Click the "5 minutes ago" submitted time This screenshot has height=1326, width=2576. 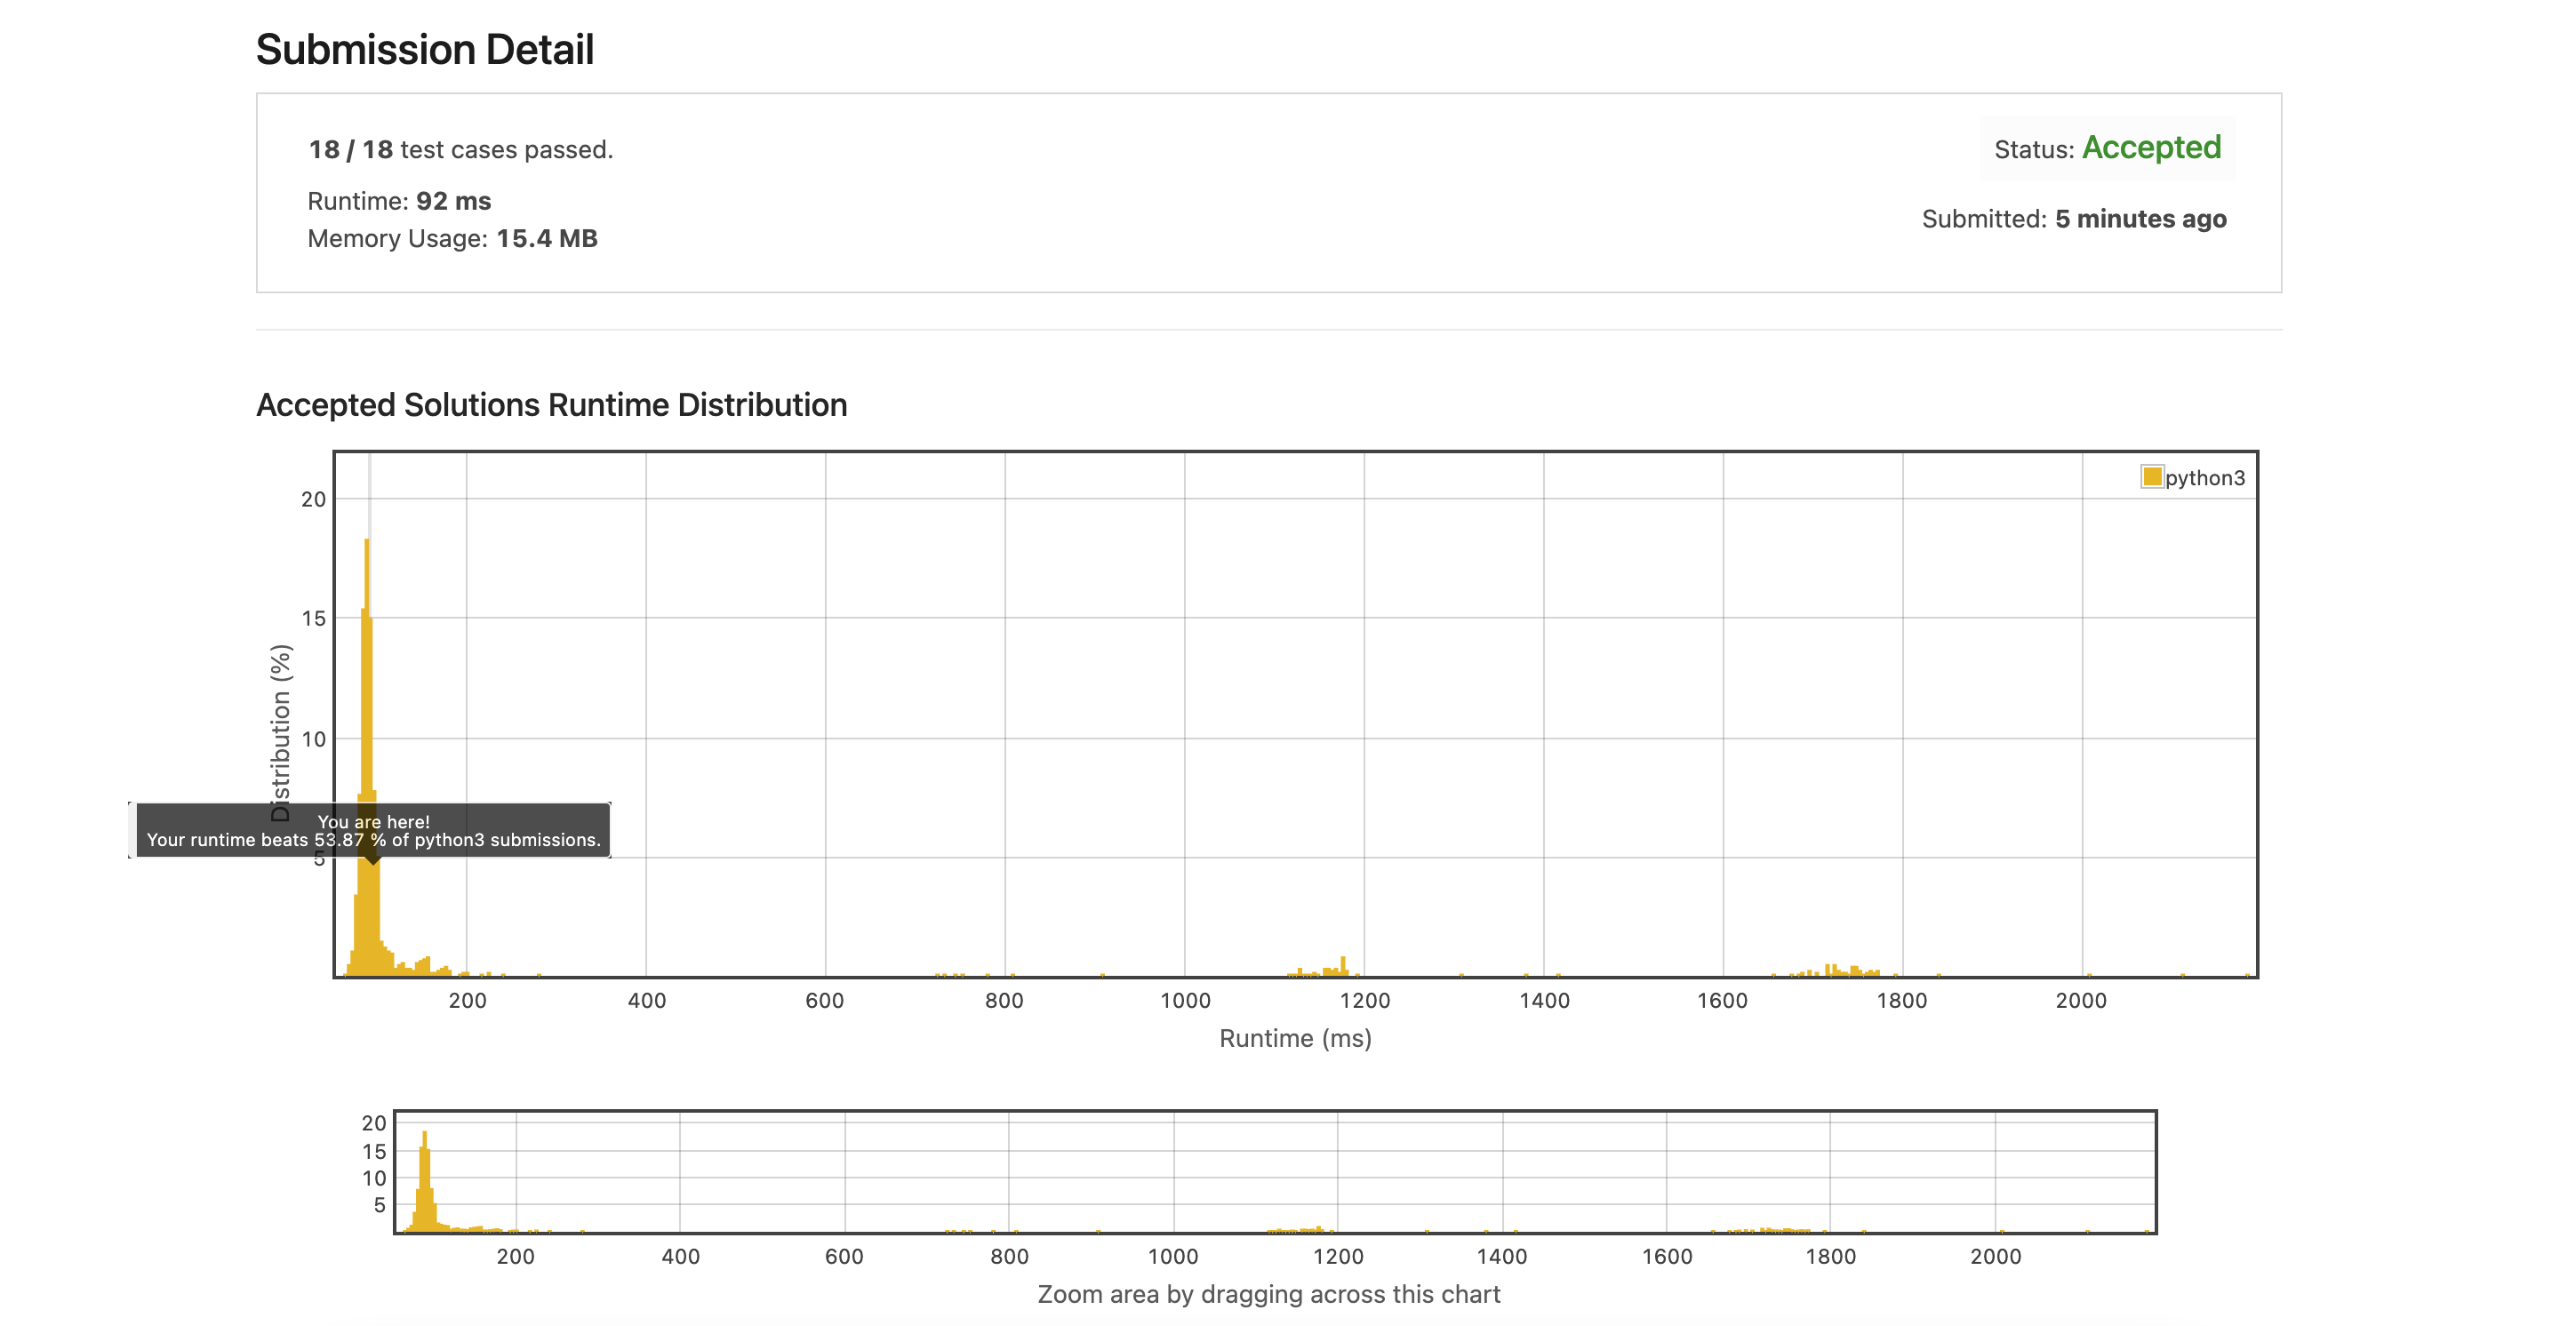(2140, 219)
